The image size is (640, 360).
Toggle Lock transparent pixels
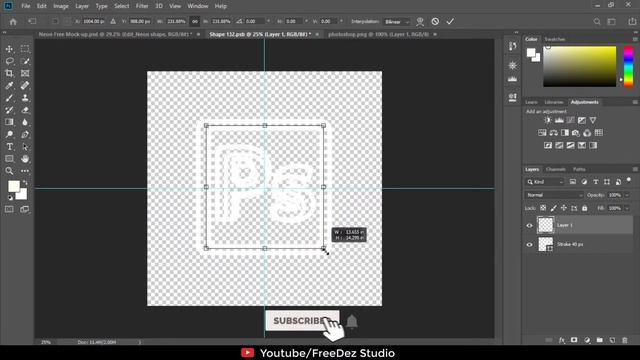point(543,208)
